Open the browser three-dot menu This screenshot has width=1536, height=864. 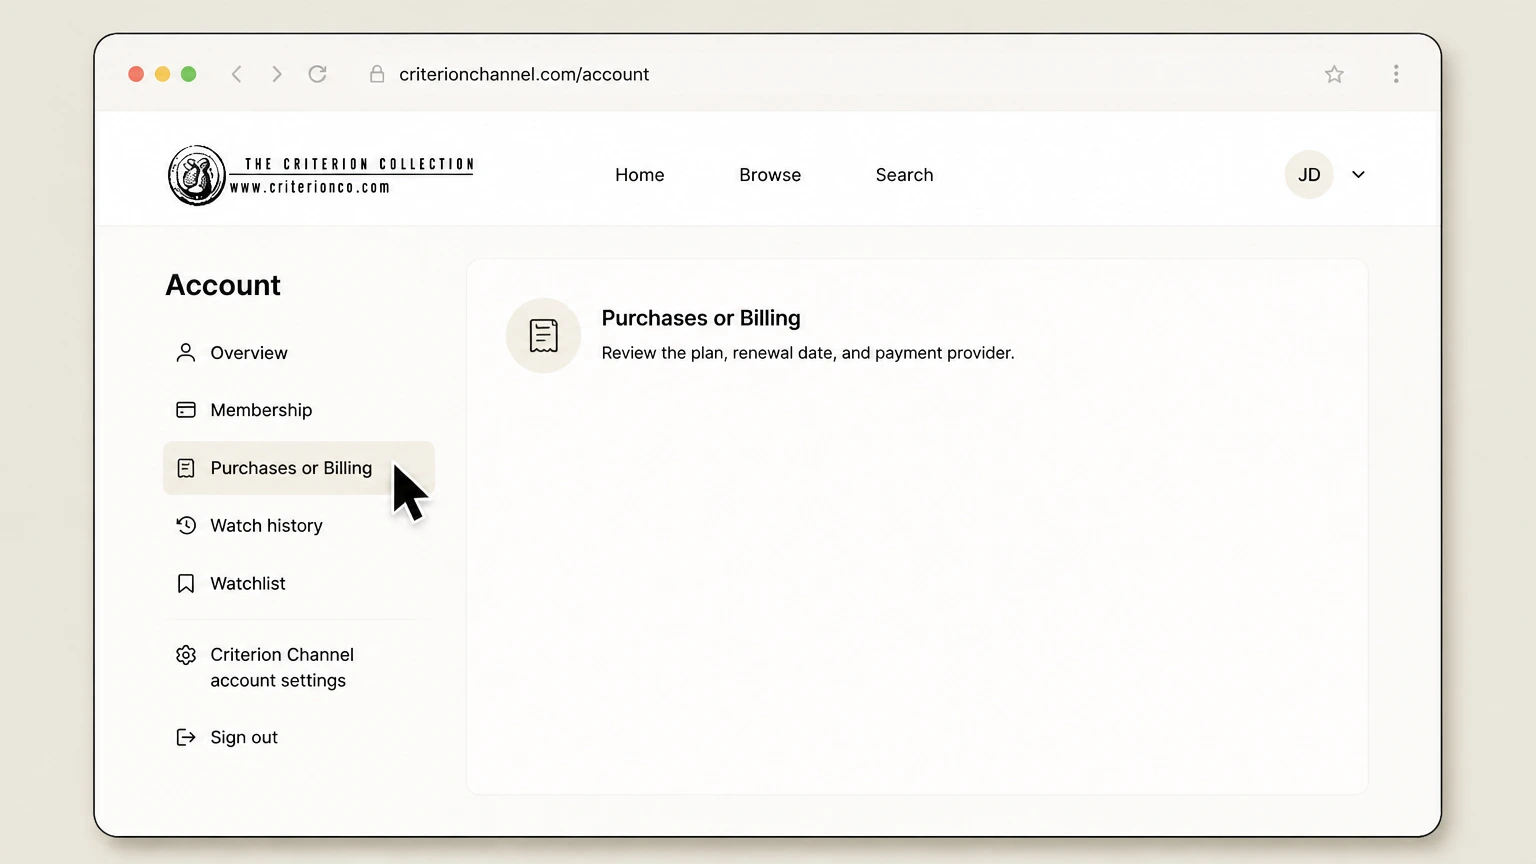tap(1396, 74)
